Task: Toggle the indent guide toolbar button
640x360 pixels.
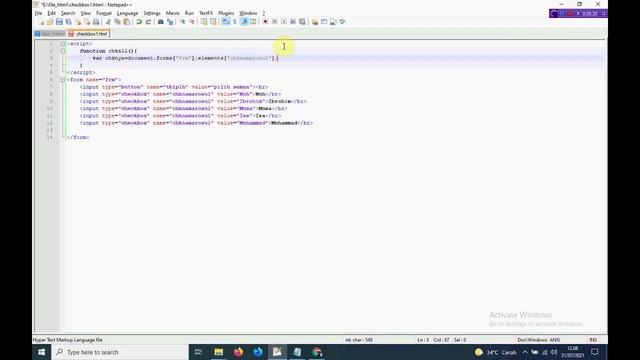Action: [x=244, y=22]
